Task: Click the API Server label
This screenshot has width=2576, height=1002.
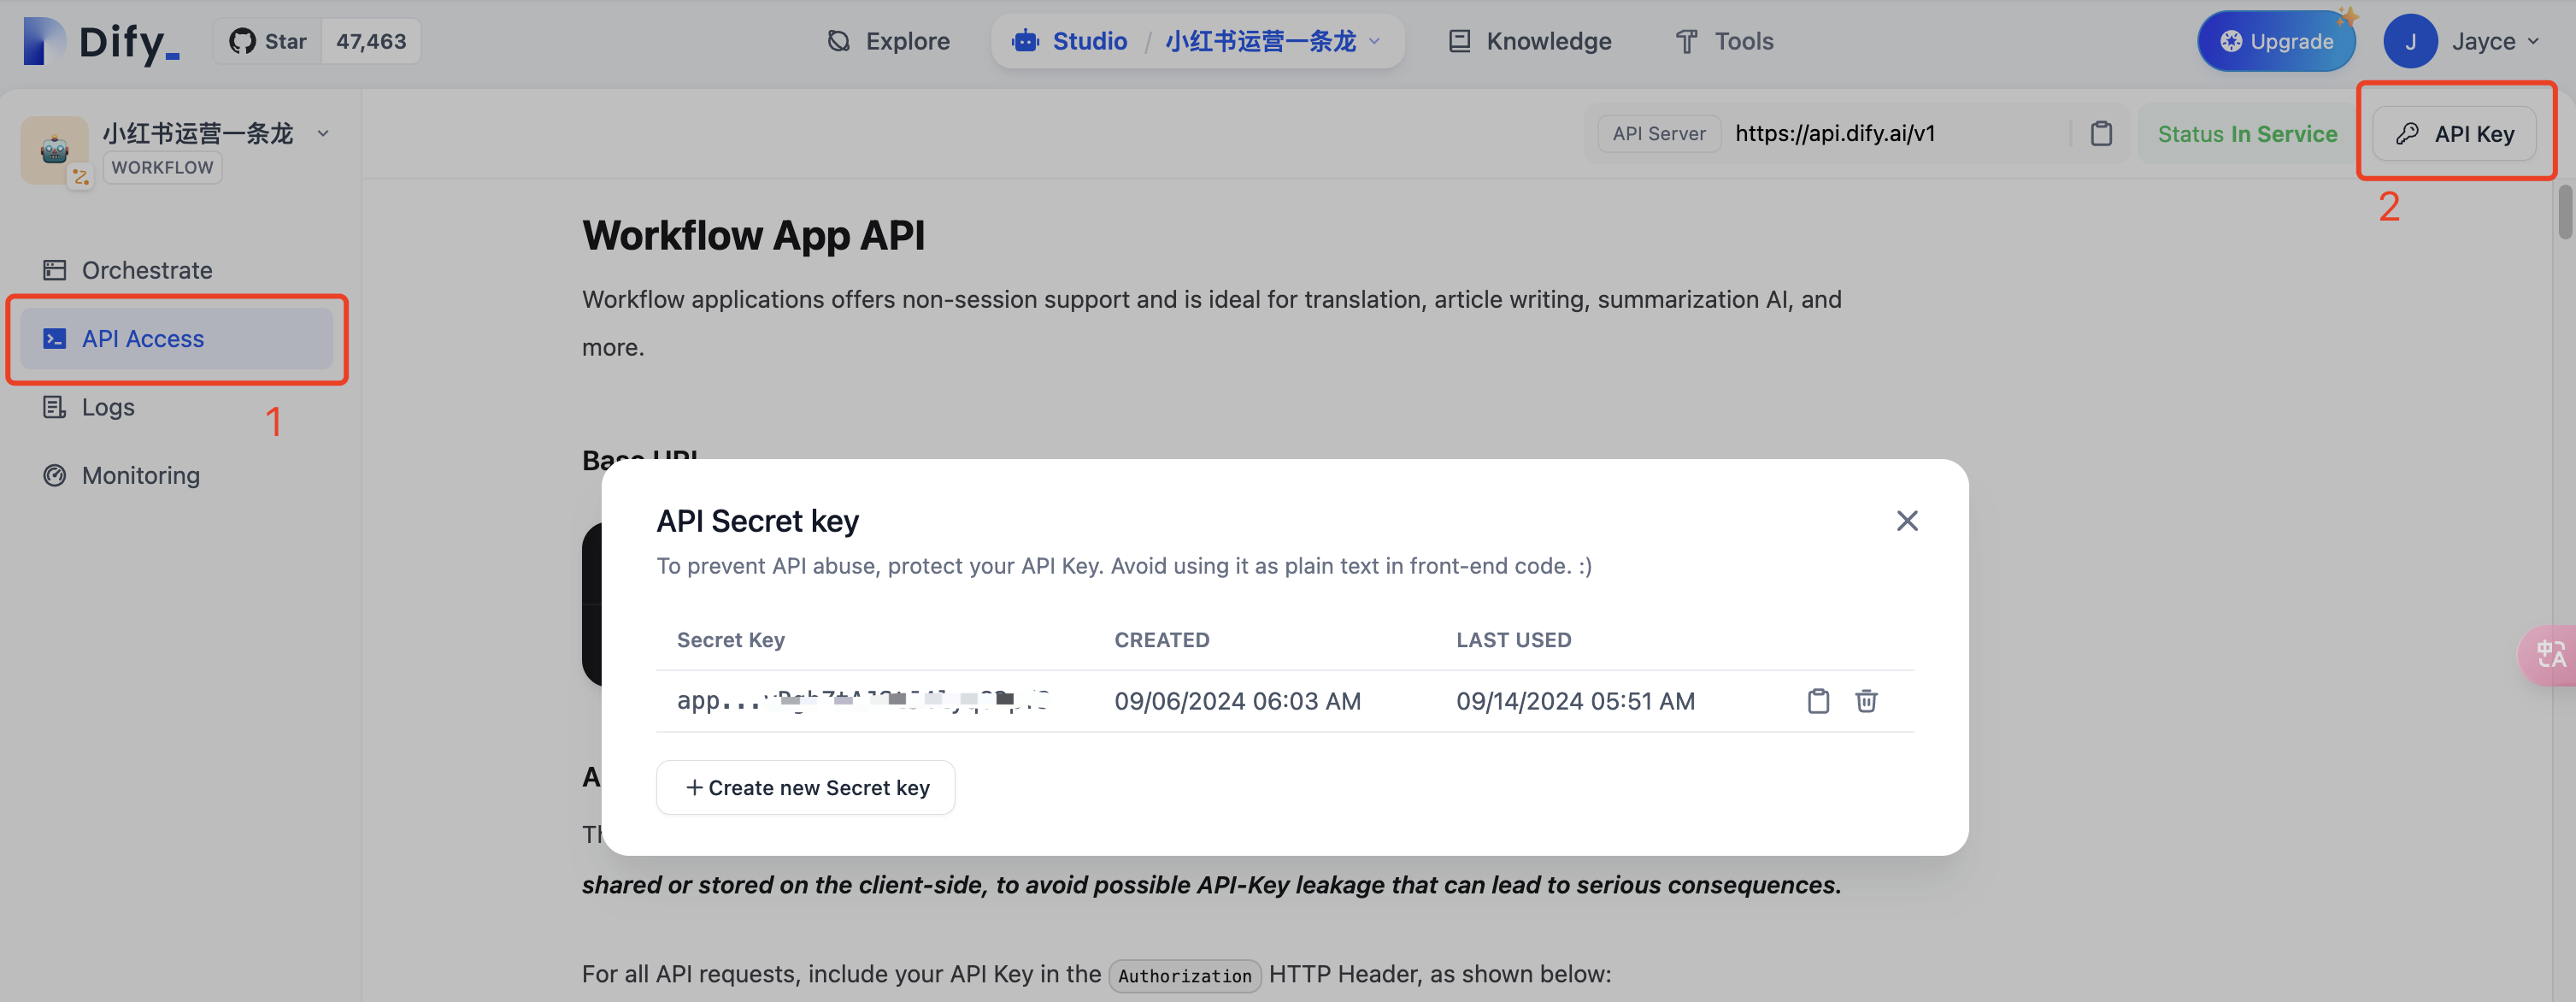Action: tap(1658, 133)
